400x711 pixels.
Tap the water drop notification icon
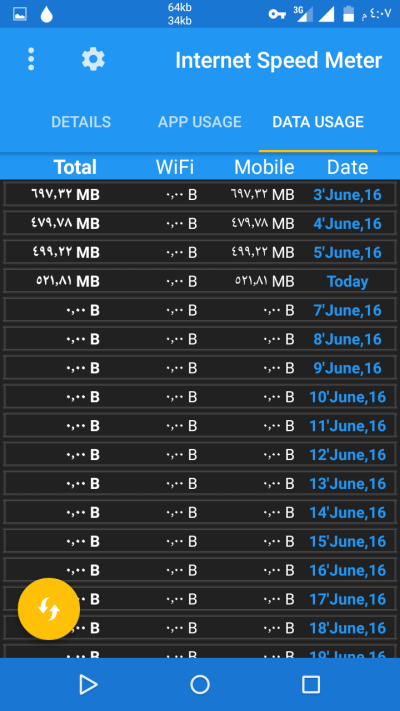[x=46, y=14]
